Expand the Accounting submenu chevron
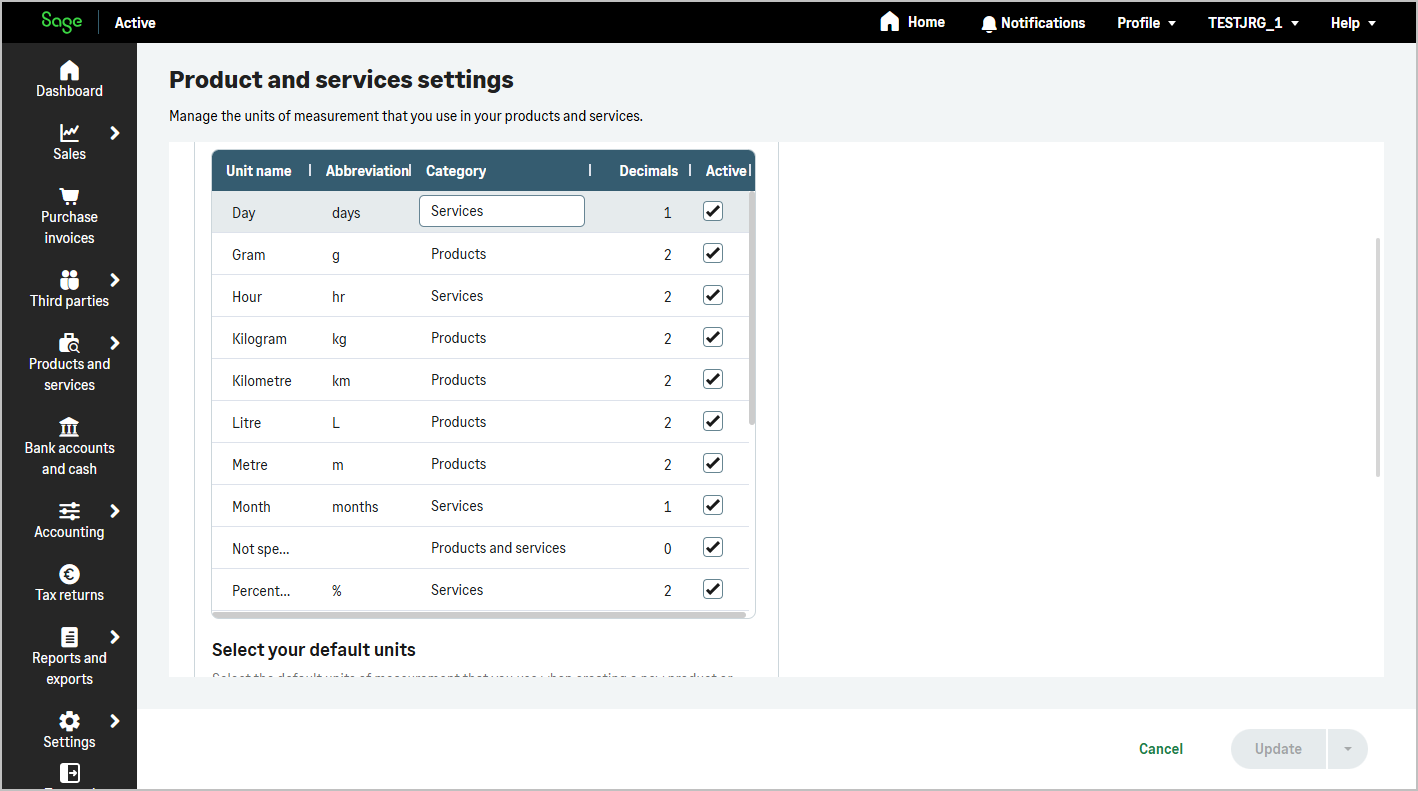 [115, 511]
